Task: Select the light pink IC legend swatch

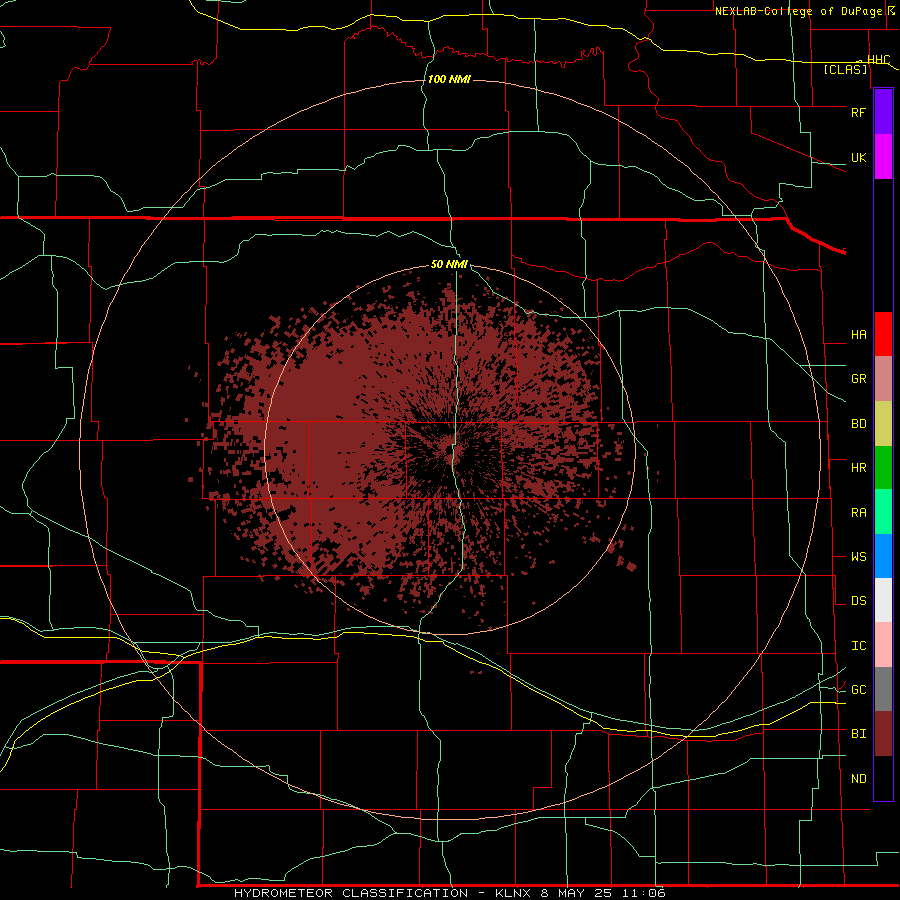Action: (x=883, y=645)
